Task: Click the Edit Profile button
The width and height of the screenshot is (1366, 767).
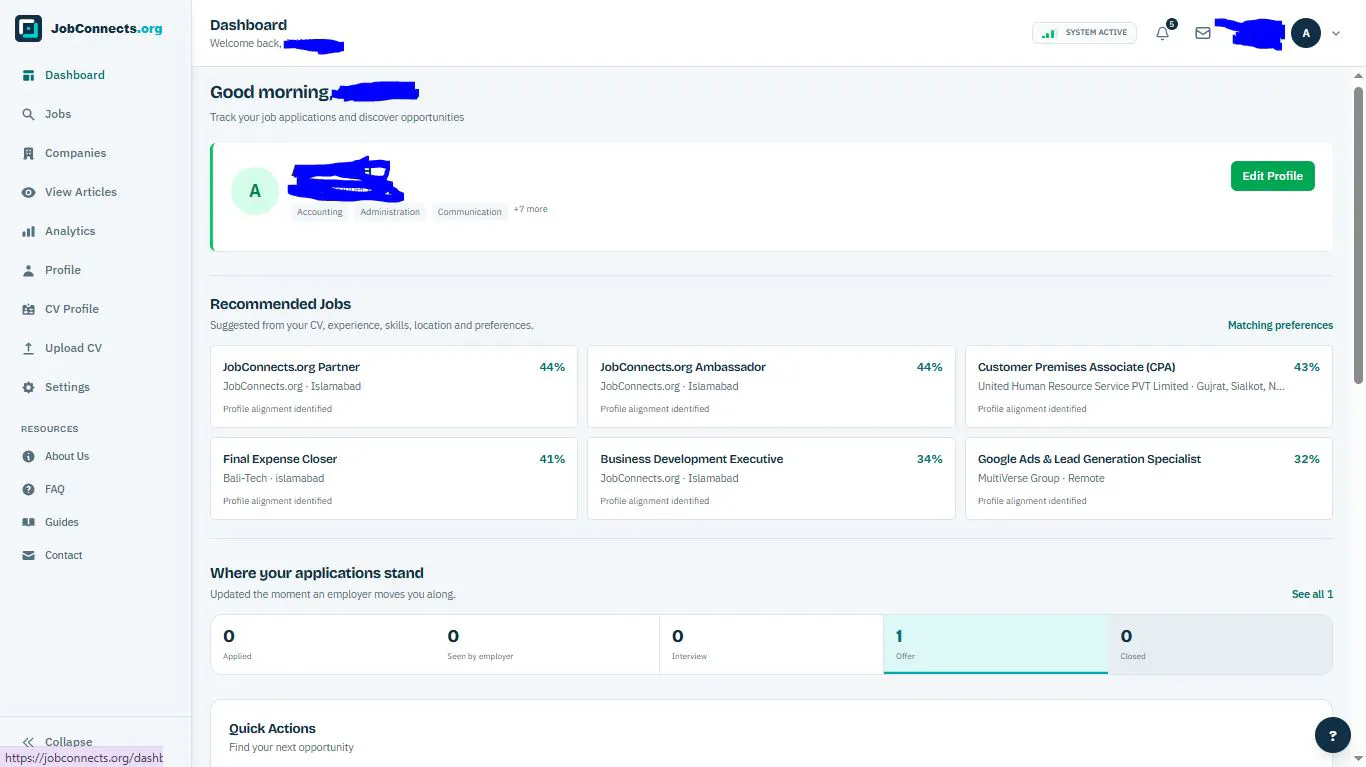Action: pyautogui.click(x=1272, y=176)
